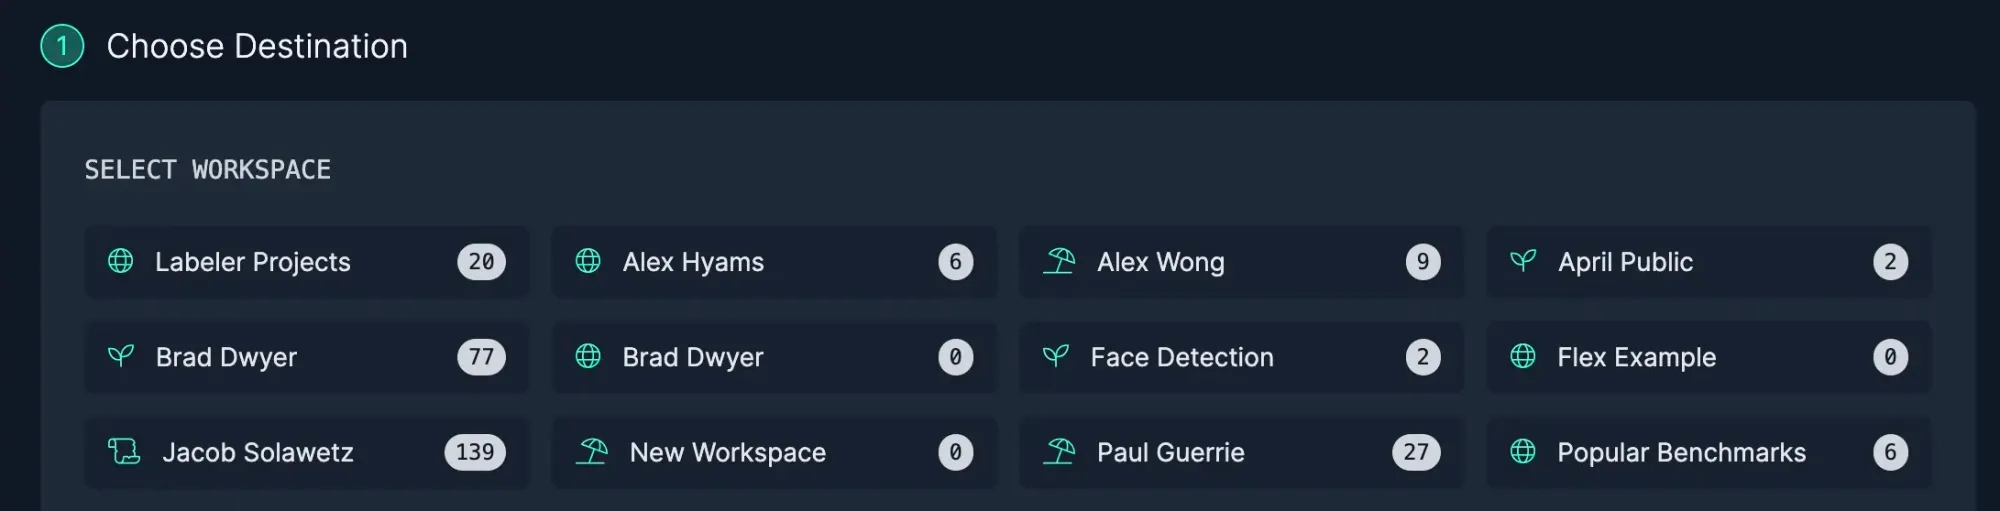The height and width of the screenshot is (511, 2000).
Task: Pick the Popular Benchmarks workspace name
Action: 1681,453
